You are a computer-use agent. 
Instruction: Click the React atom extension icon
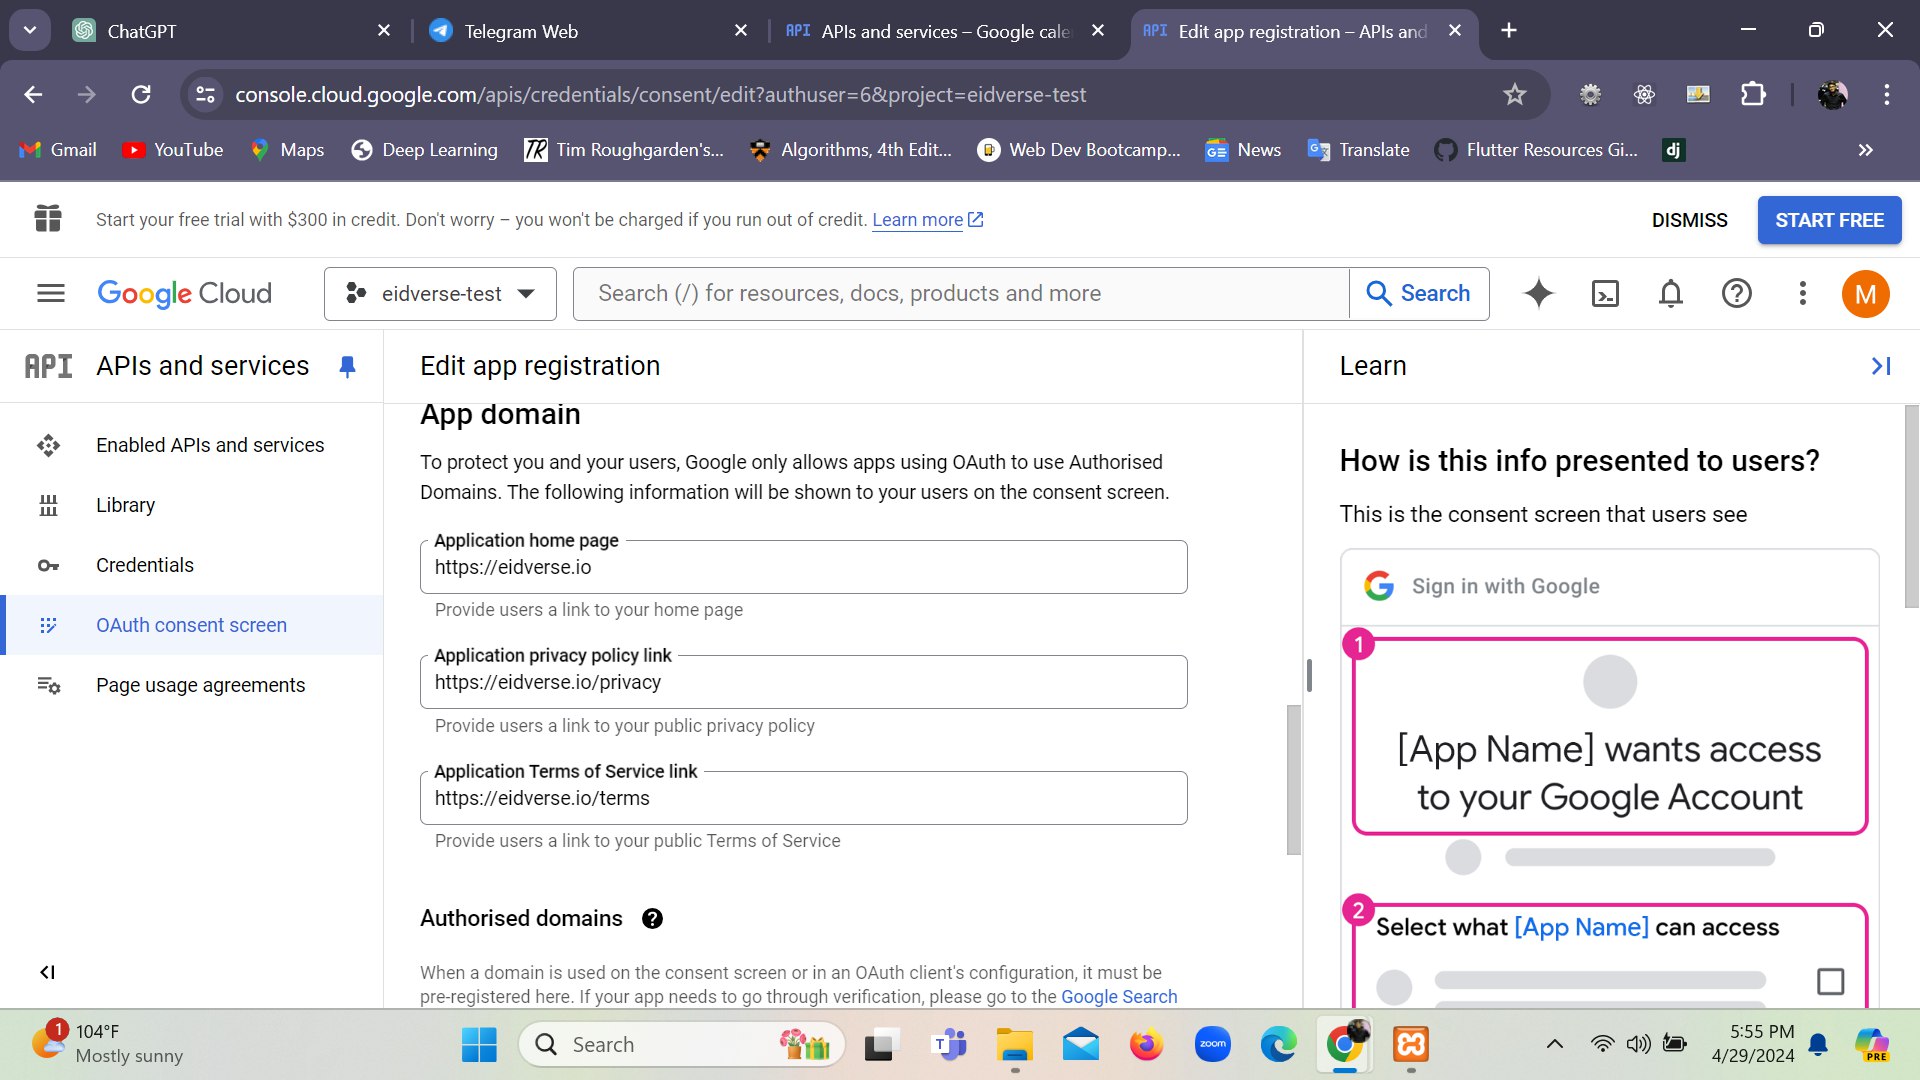coord(1644,94)
